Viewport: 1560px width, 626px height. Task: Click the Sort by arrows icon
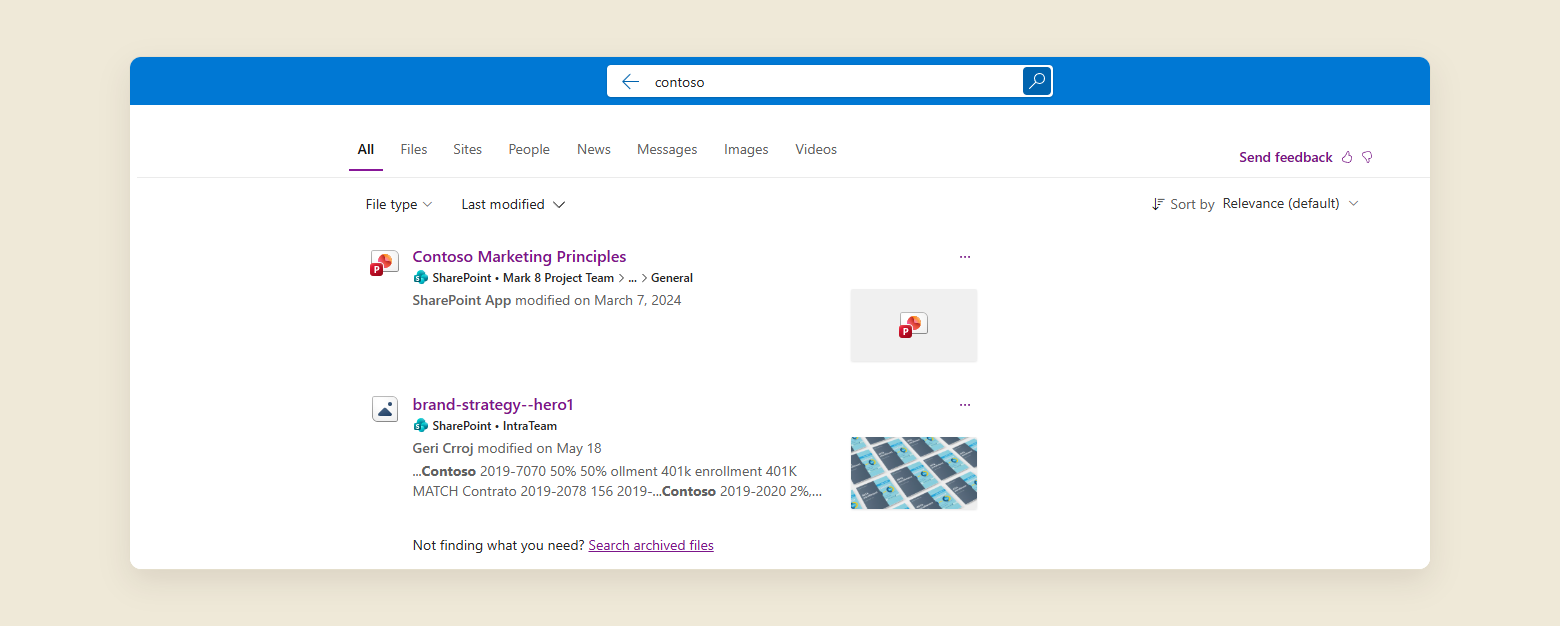click(x=1158, y=204)
